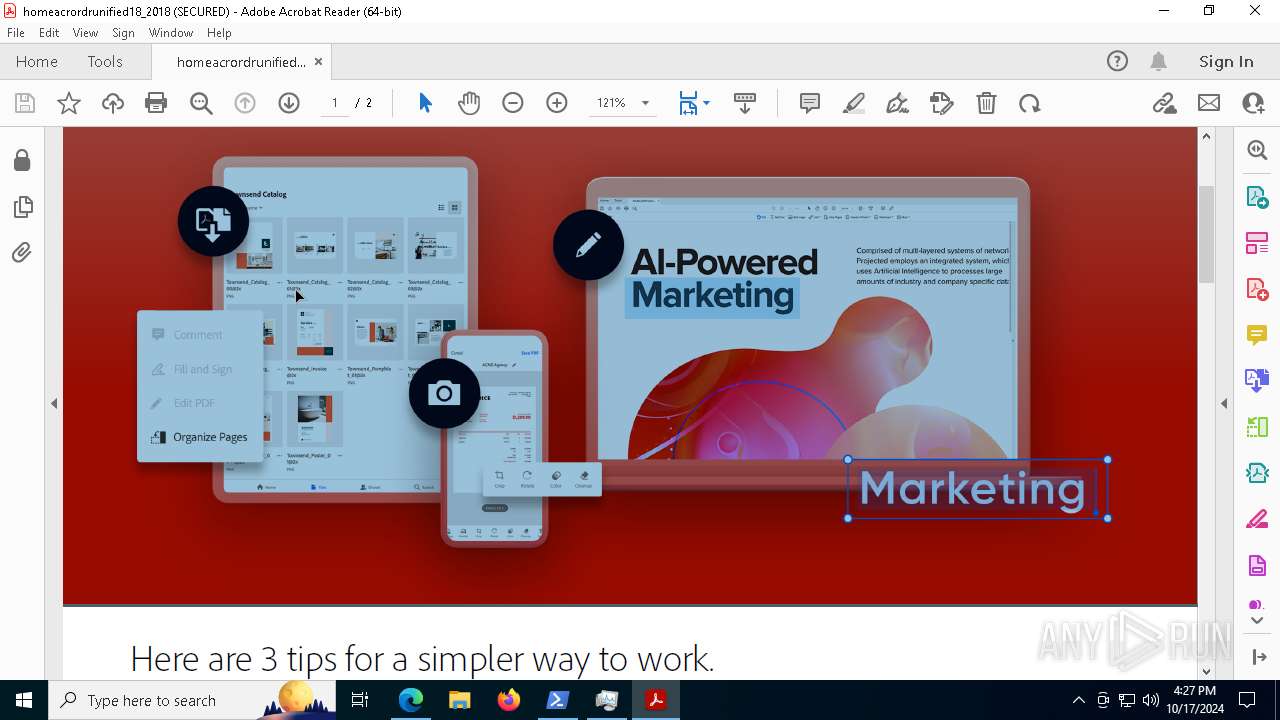
Task: Open the View menu
Action: point(85,32)
